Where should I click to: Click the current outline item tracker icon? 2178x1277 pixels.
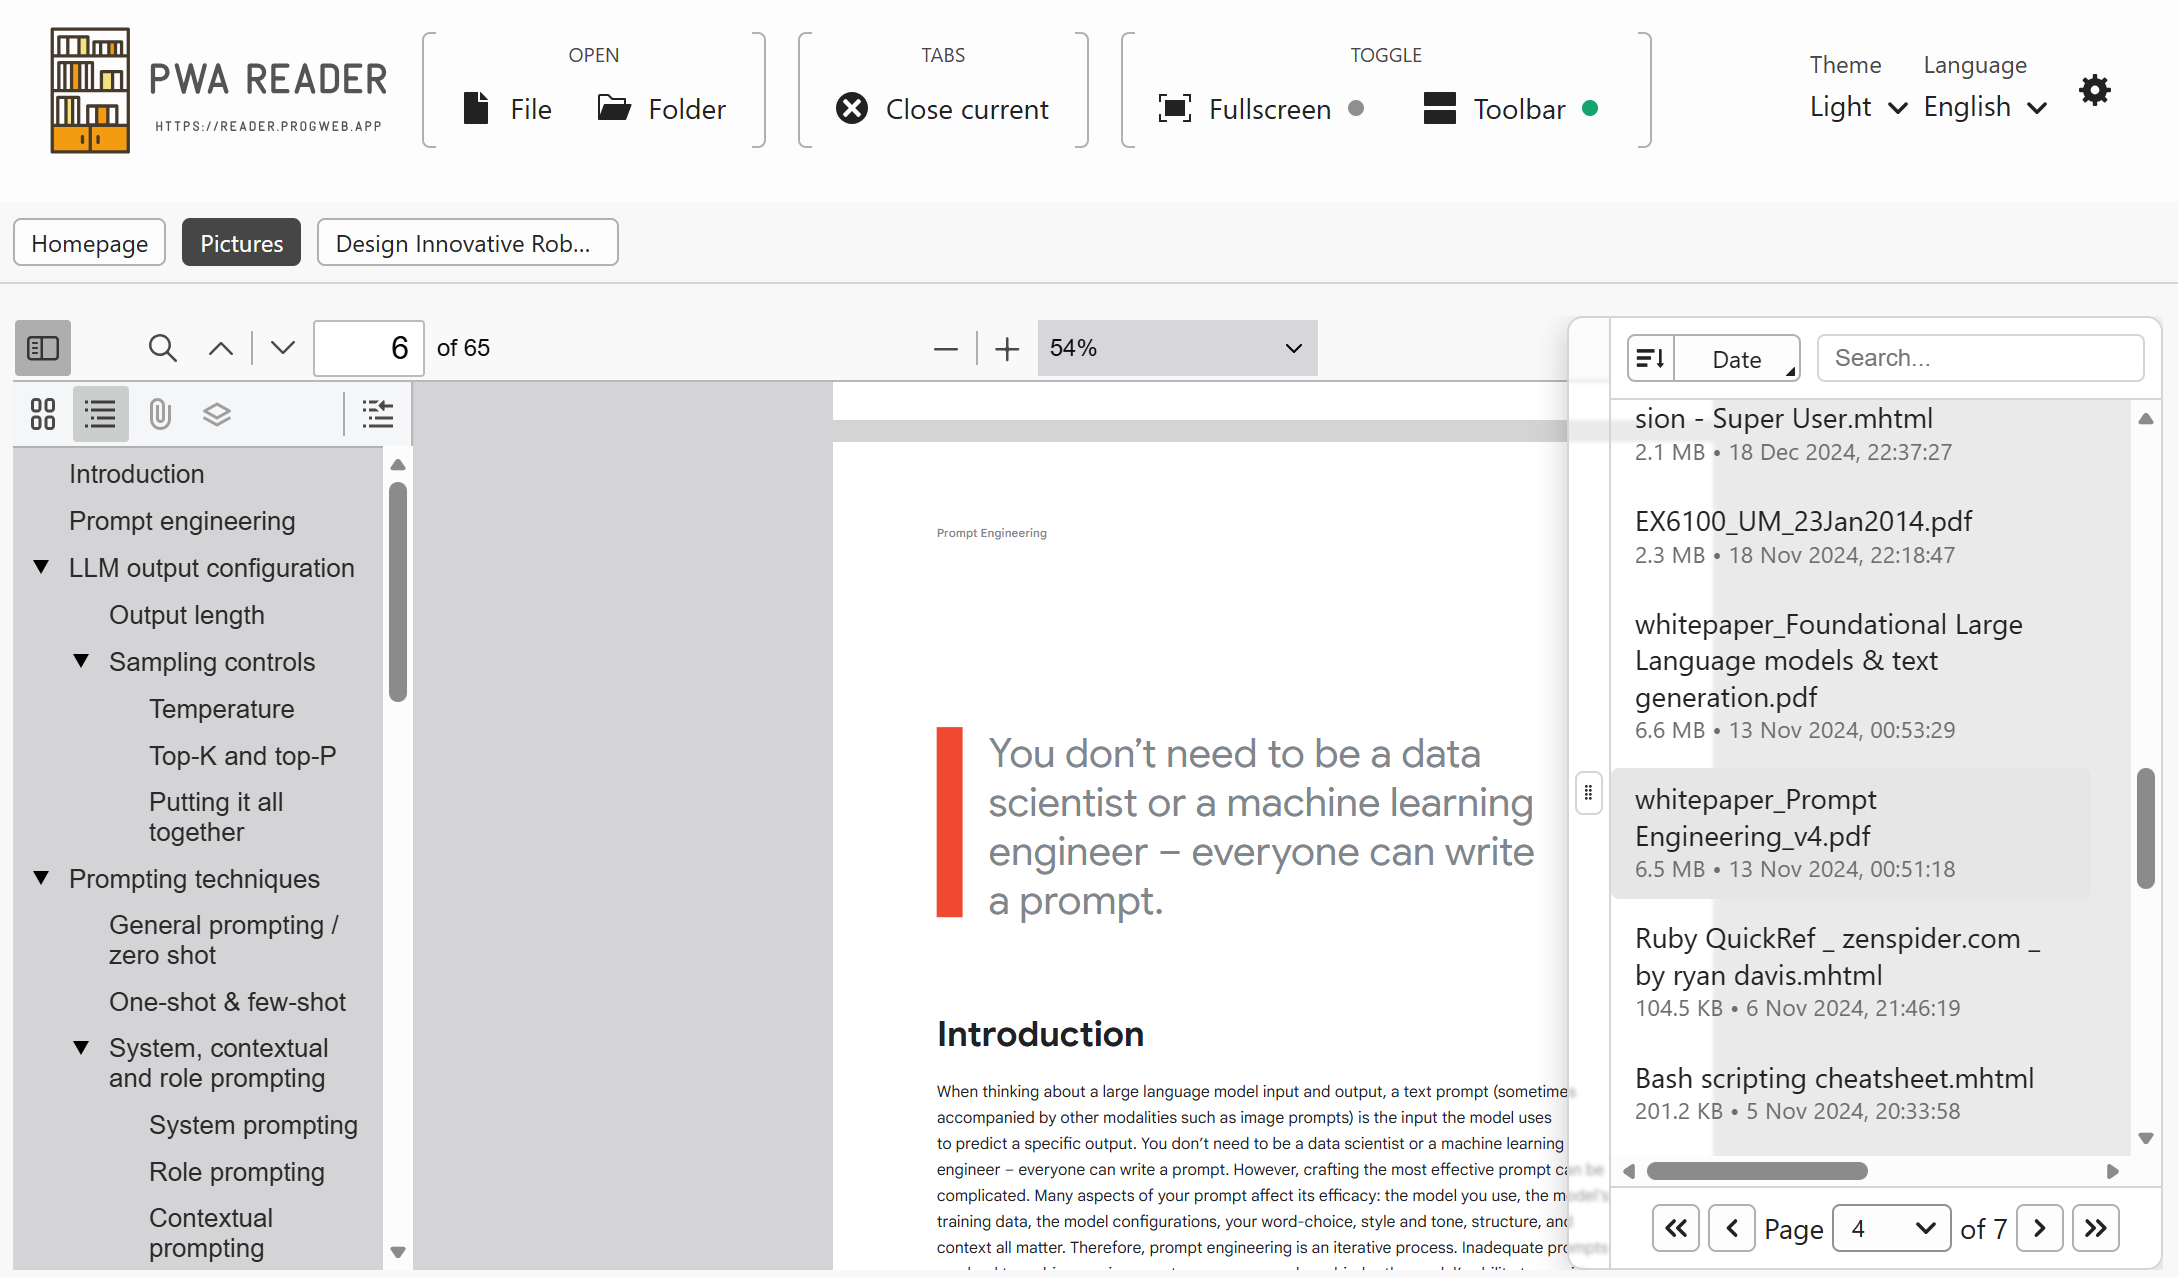pyautogui.click(x=377, y=413)
